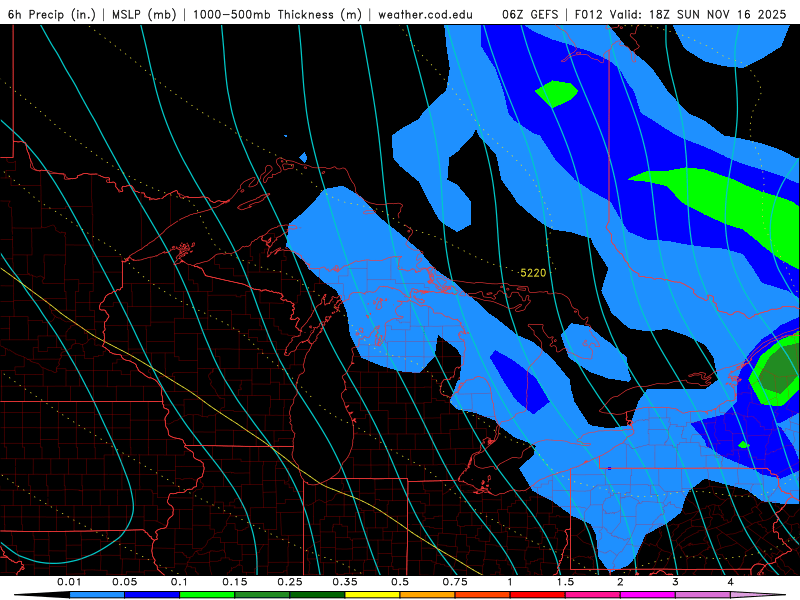Click the legend value 4

[731, 582]
